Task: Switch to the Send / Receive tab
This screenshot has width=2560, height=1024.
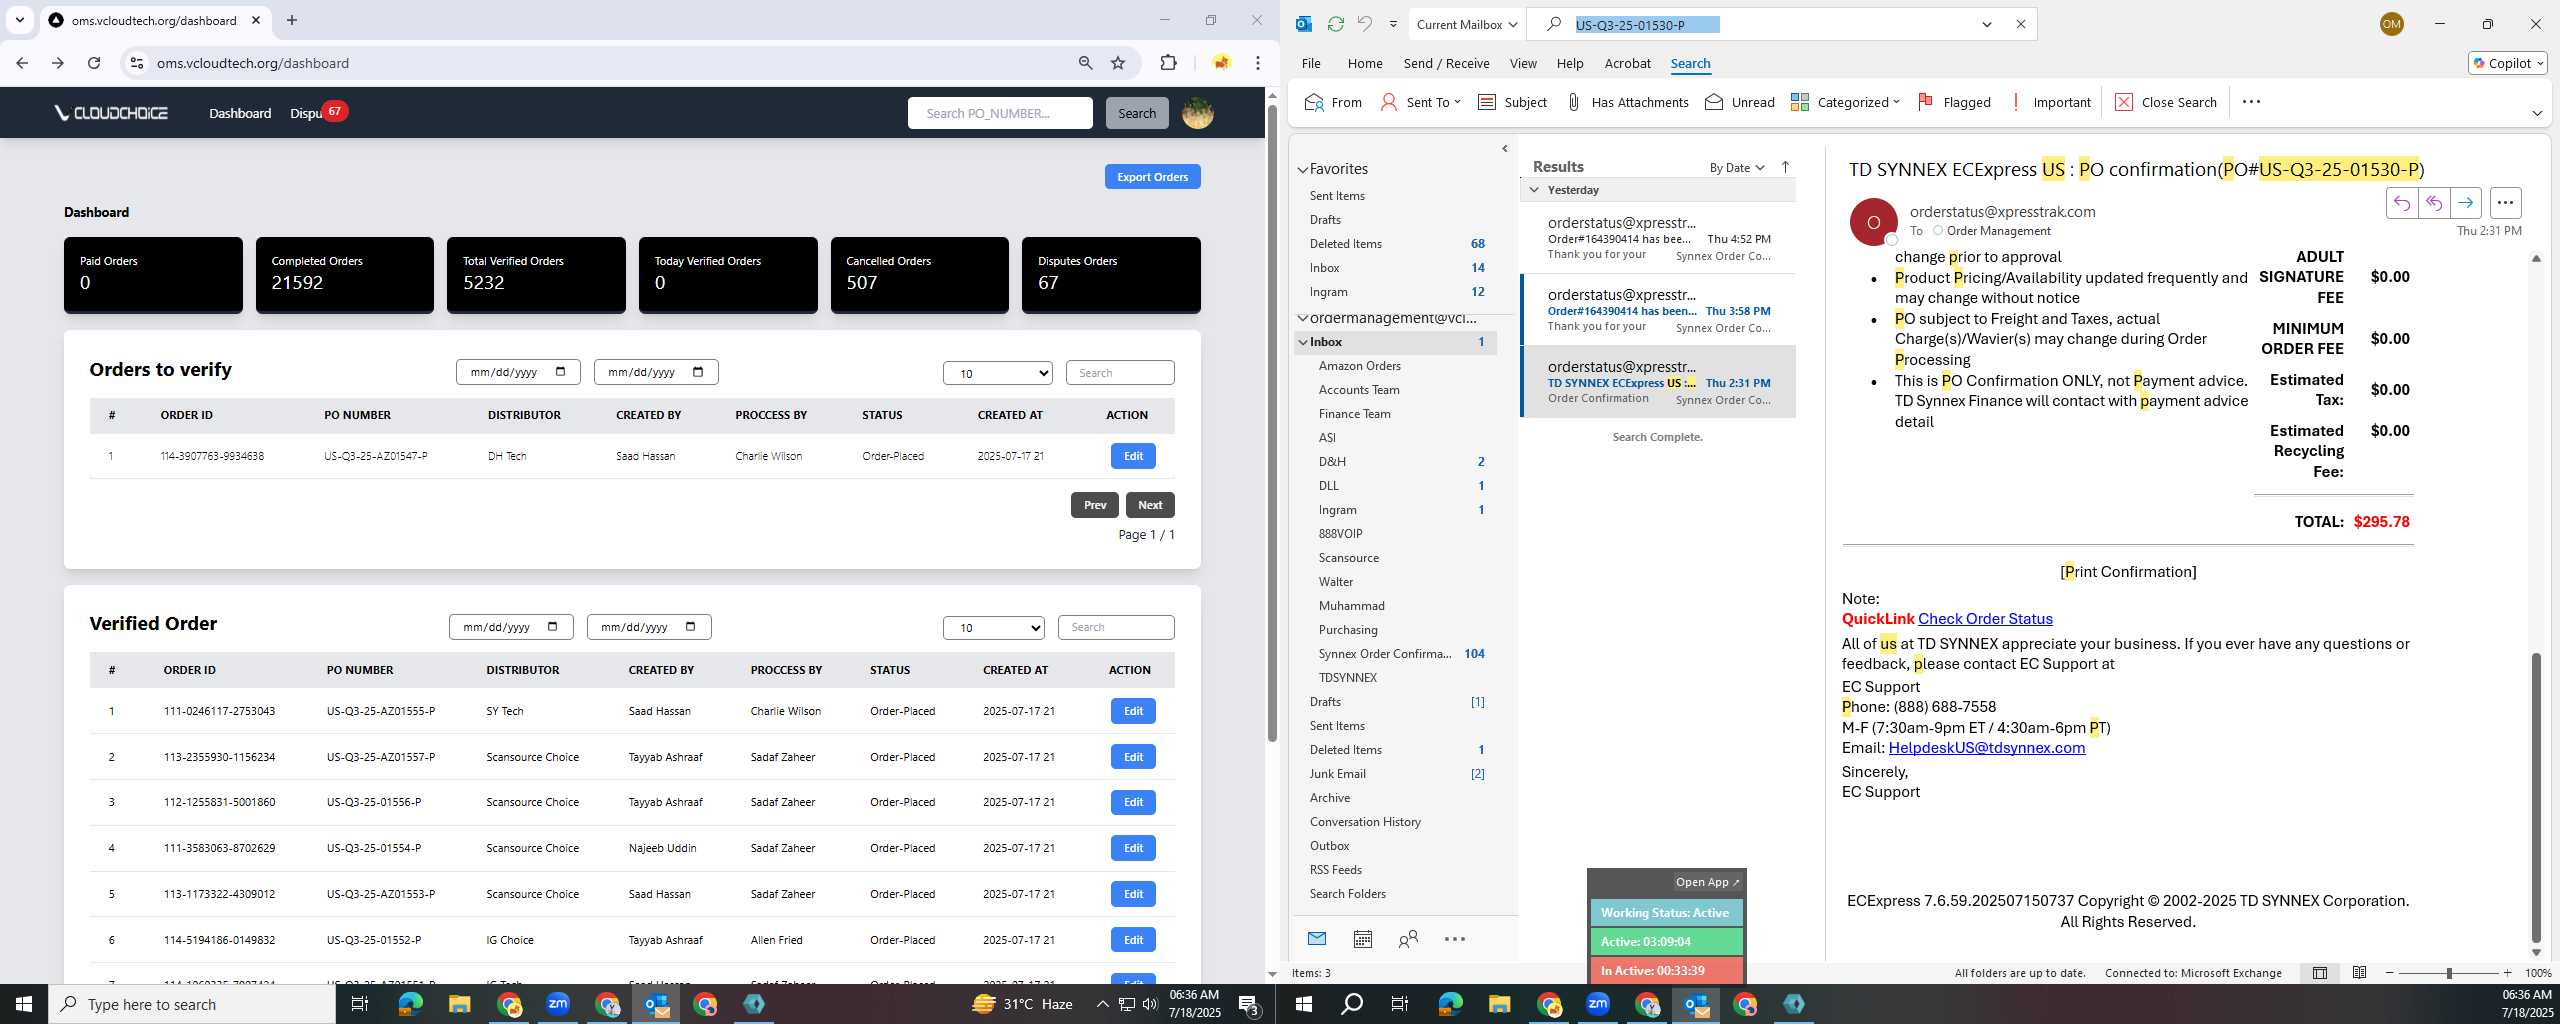Action: tap(1446, 63)
